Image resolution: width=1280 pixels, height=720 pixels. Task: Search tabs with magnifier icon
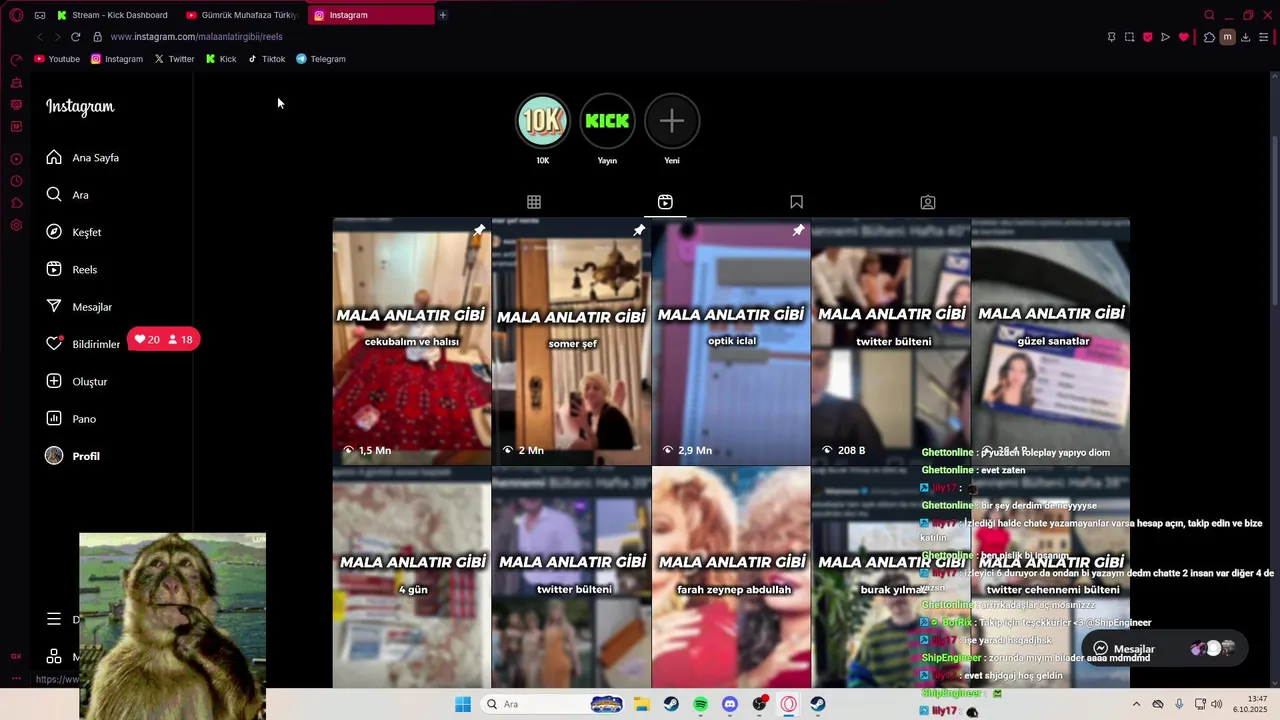coord(1209,15)
